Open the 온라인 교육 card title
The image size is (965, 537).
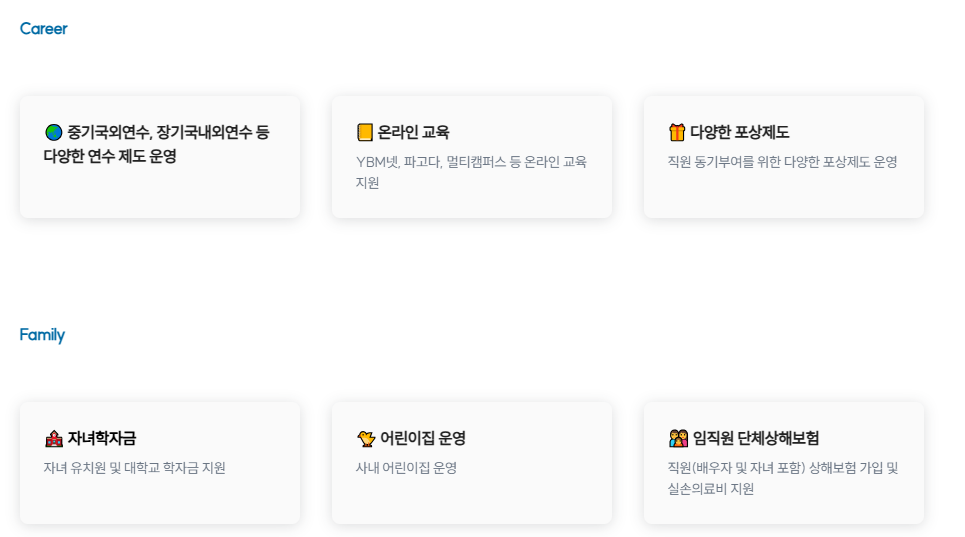pyautogui.click(x=414, y=132)
